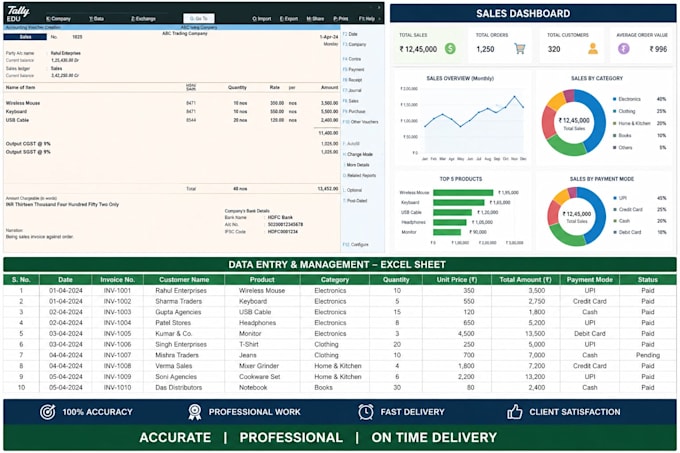Click the Invoice No. column header
Viewport: 680px width, 453px height.
pos(117,280)
